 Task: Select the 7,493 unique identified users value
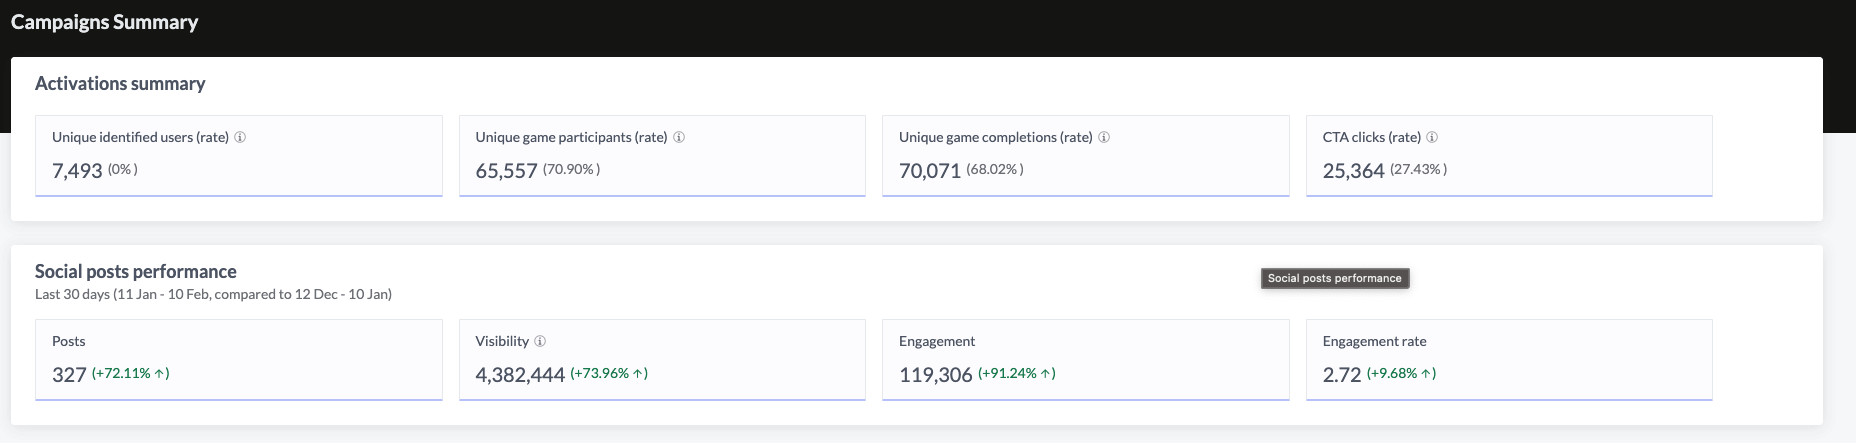77,171
